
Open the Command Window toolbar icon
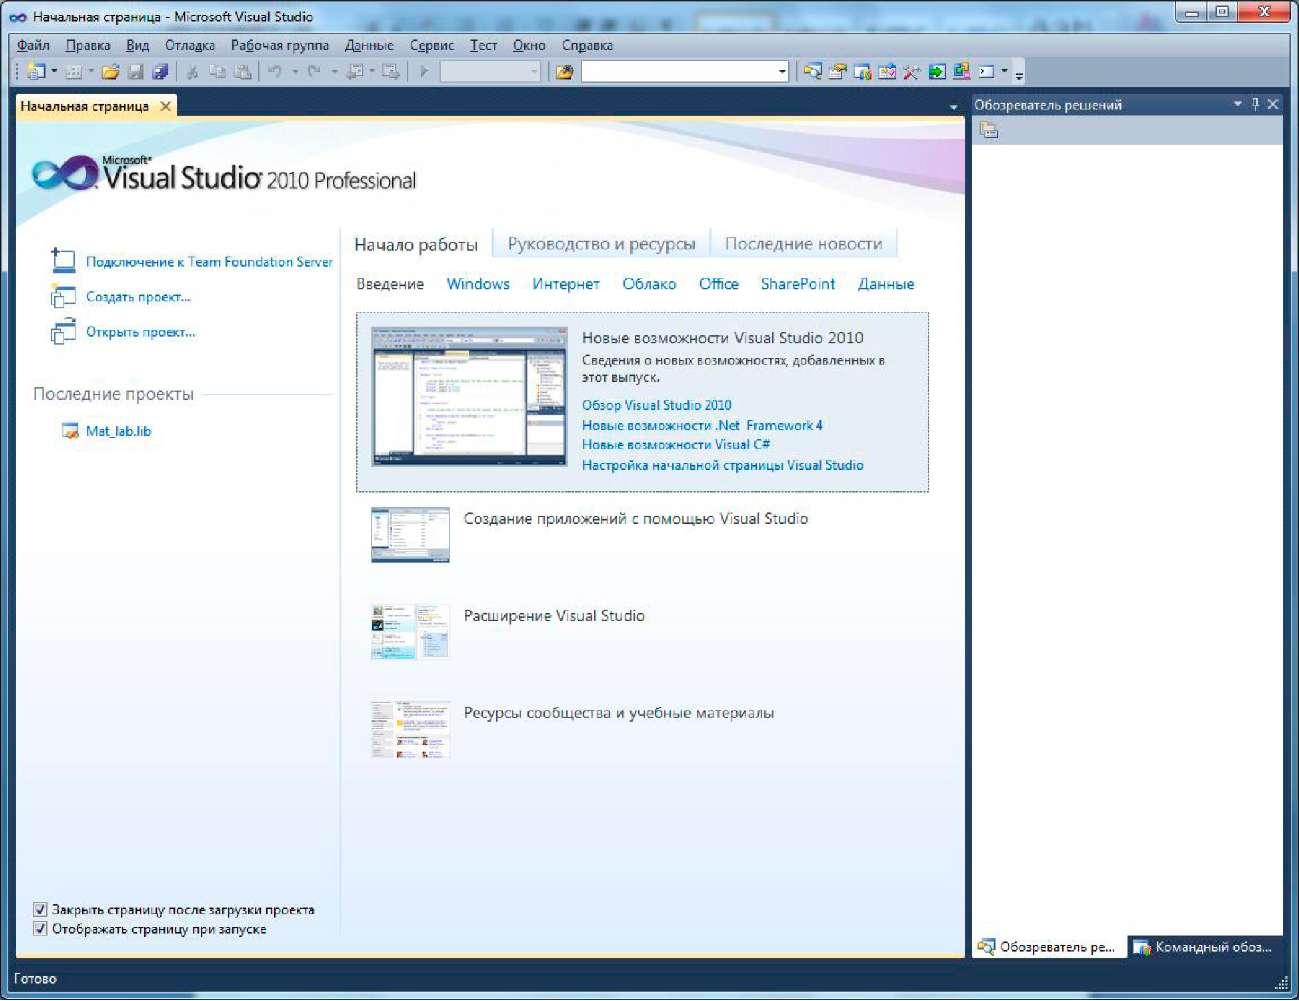[x=987, y=71]
